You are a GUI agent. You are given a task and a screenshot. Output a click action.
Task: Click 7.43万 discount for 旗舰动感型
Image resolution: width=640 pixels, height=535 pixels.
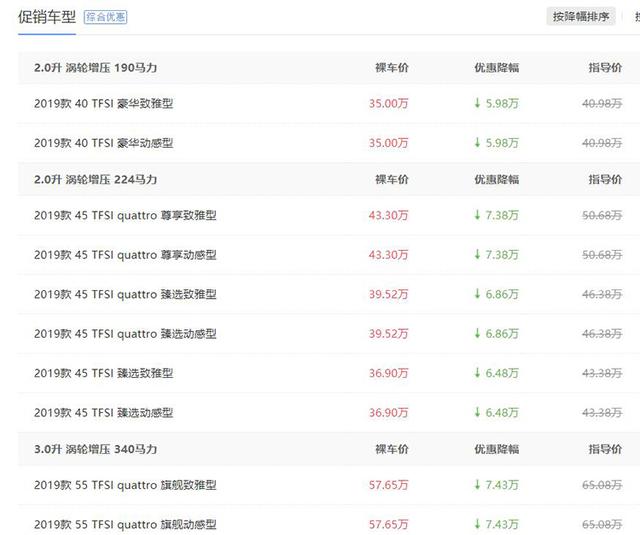click(x=496, y=524)
